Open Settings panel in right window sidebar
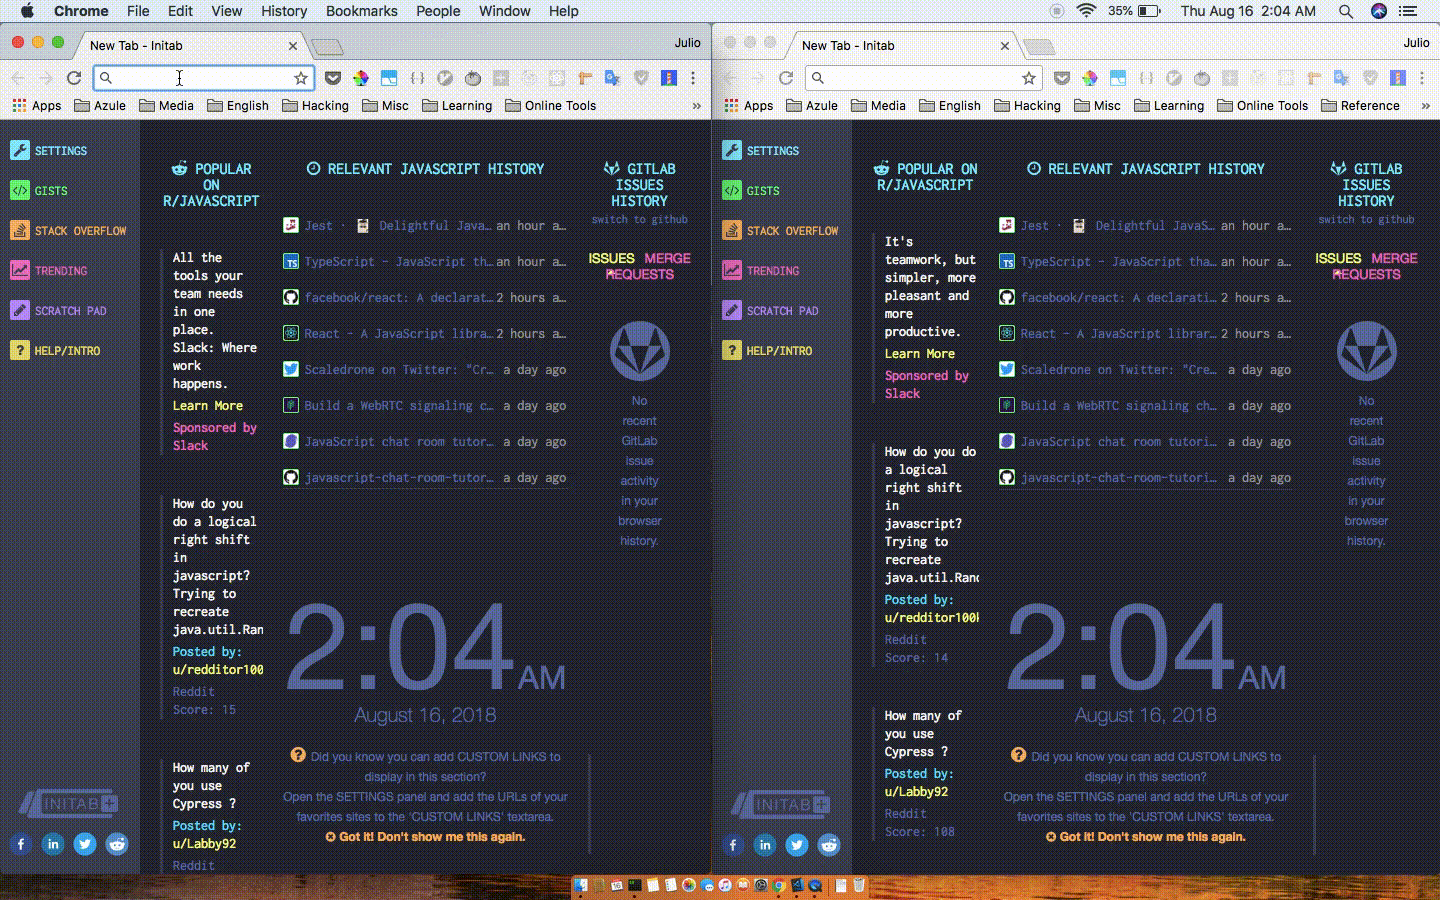This screenshot has height=900, width=1440. click(761, 151)
